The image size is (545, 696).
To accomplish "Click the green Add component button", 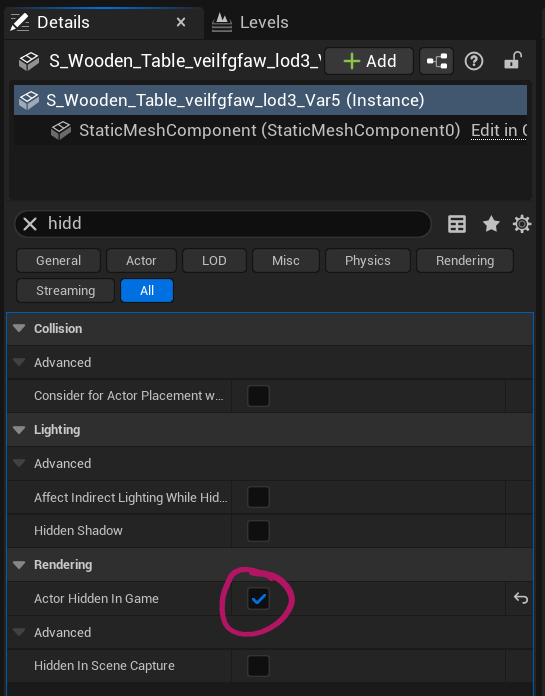I will [x=369, y=61].
